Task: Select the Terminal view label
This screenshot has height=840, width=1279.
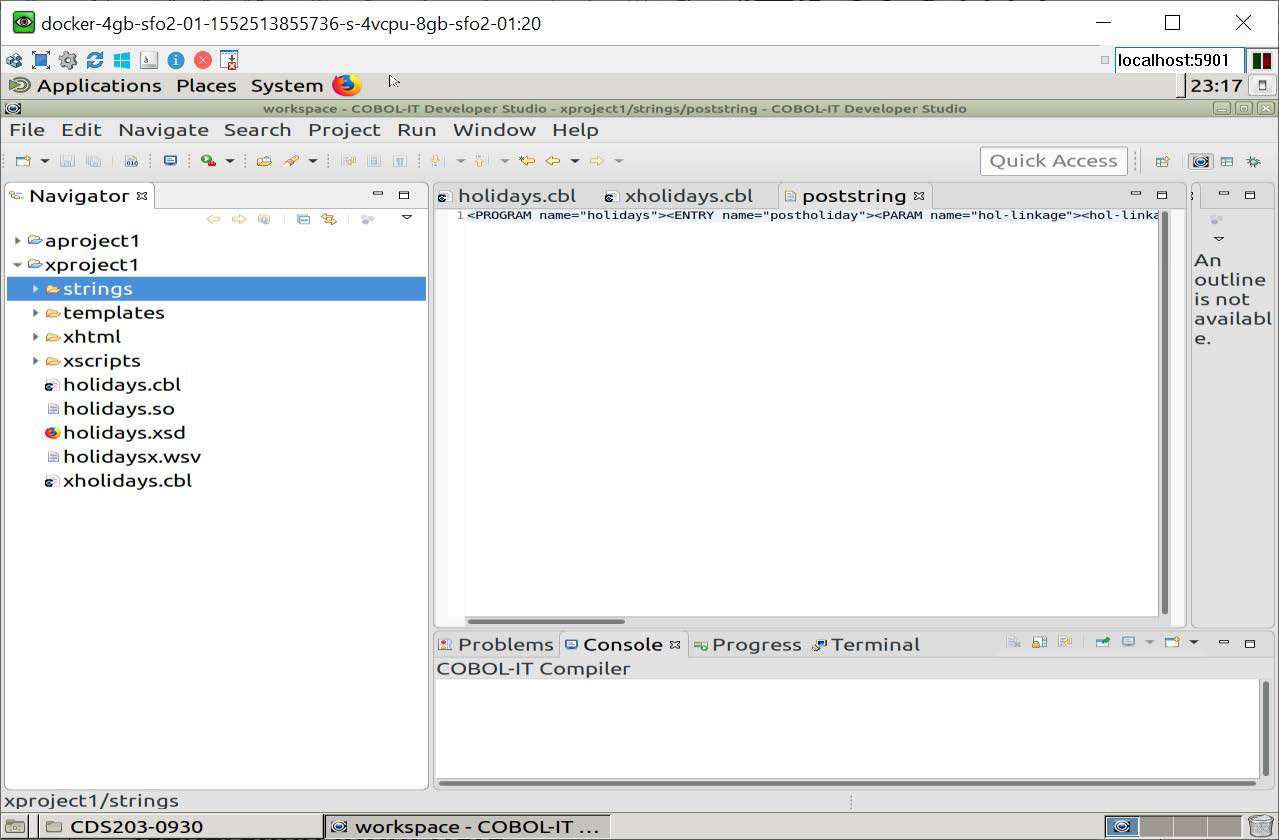Action: (875, 644)
